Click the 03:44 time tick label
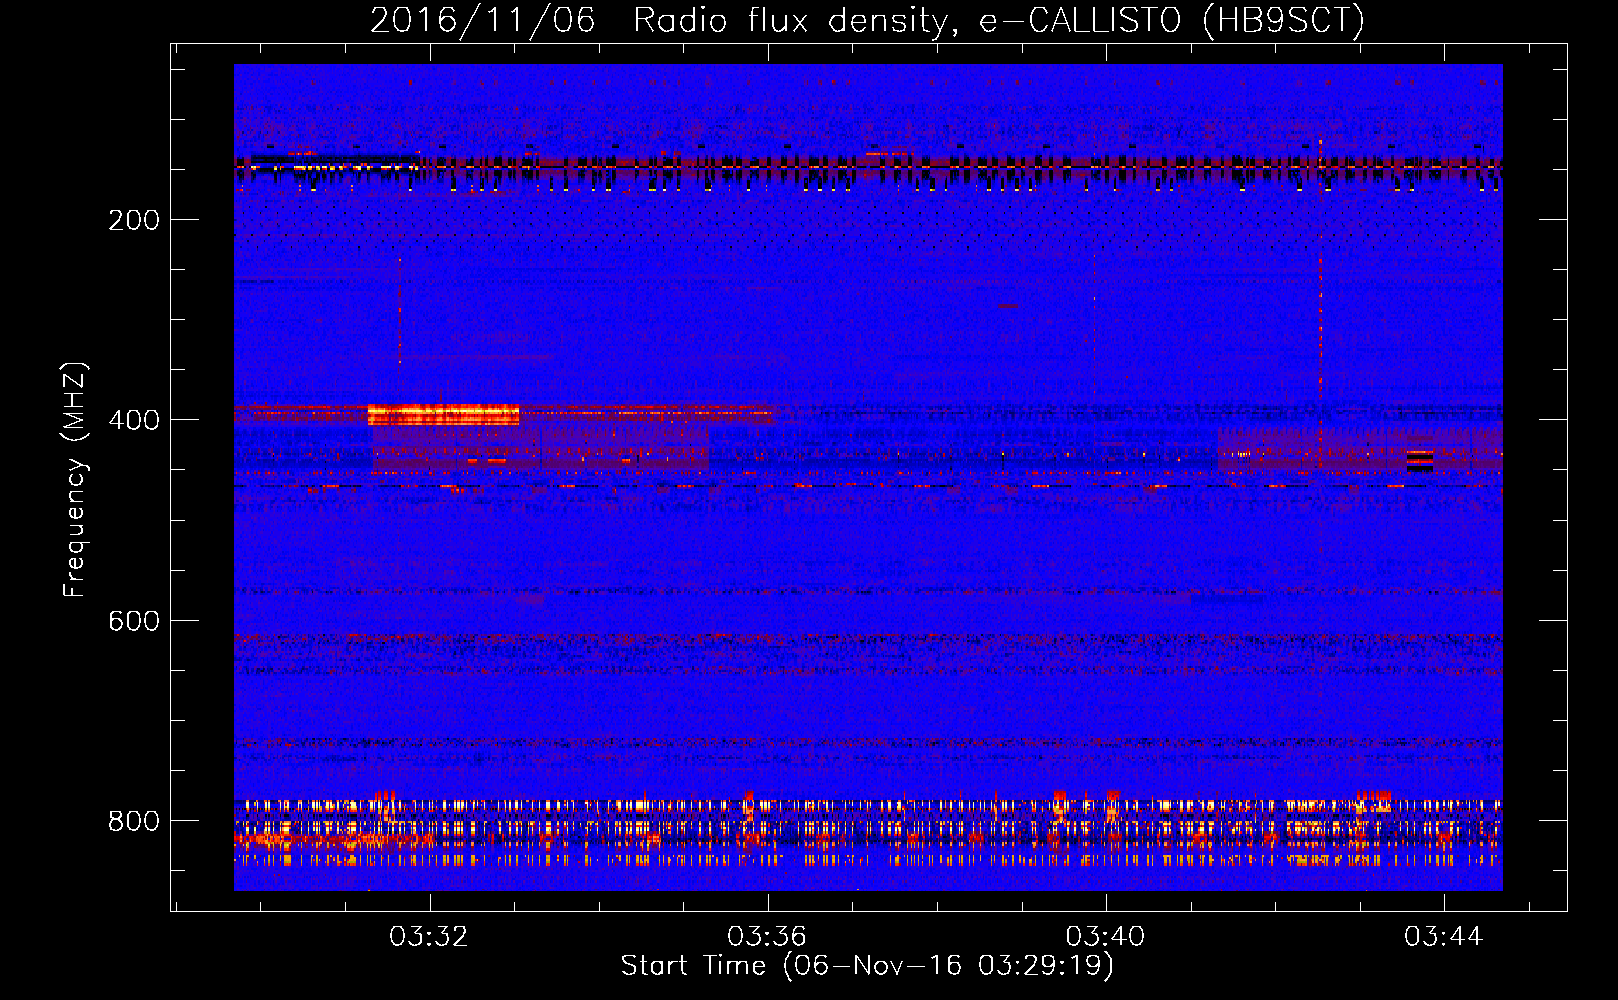 tap(1443, 936)
